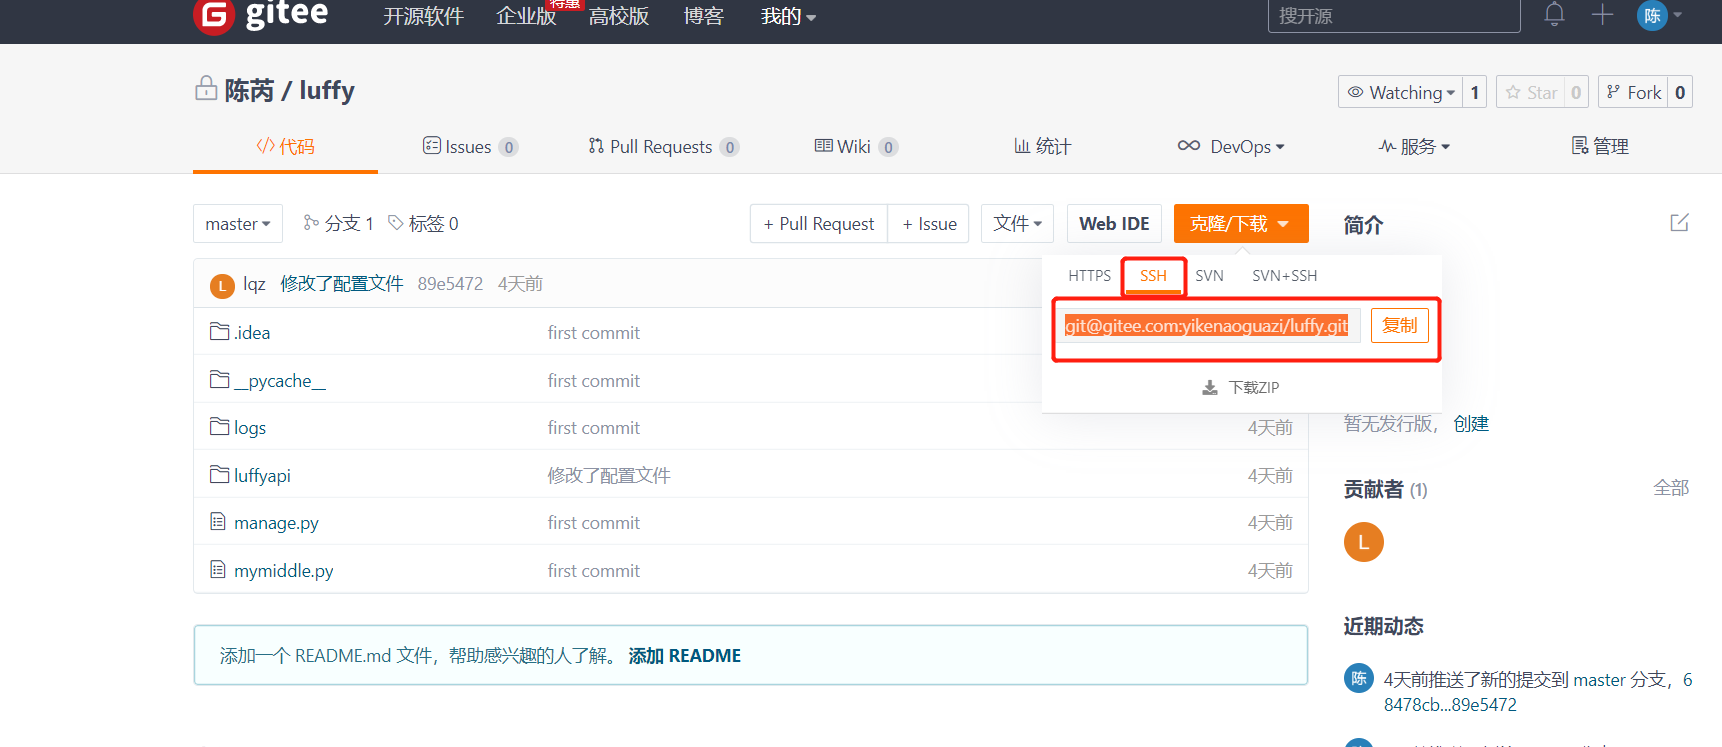Click the 添加 README link
Image resolution: width=1722 pixels, height=747 pixels.
(684, 656)
